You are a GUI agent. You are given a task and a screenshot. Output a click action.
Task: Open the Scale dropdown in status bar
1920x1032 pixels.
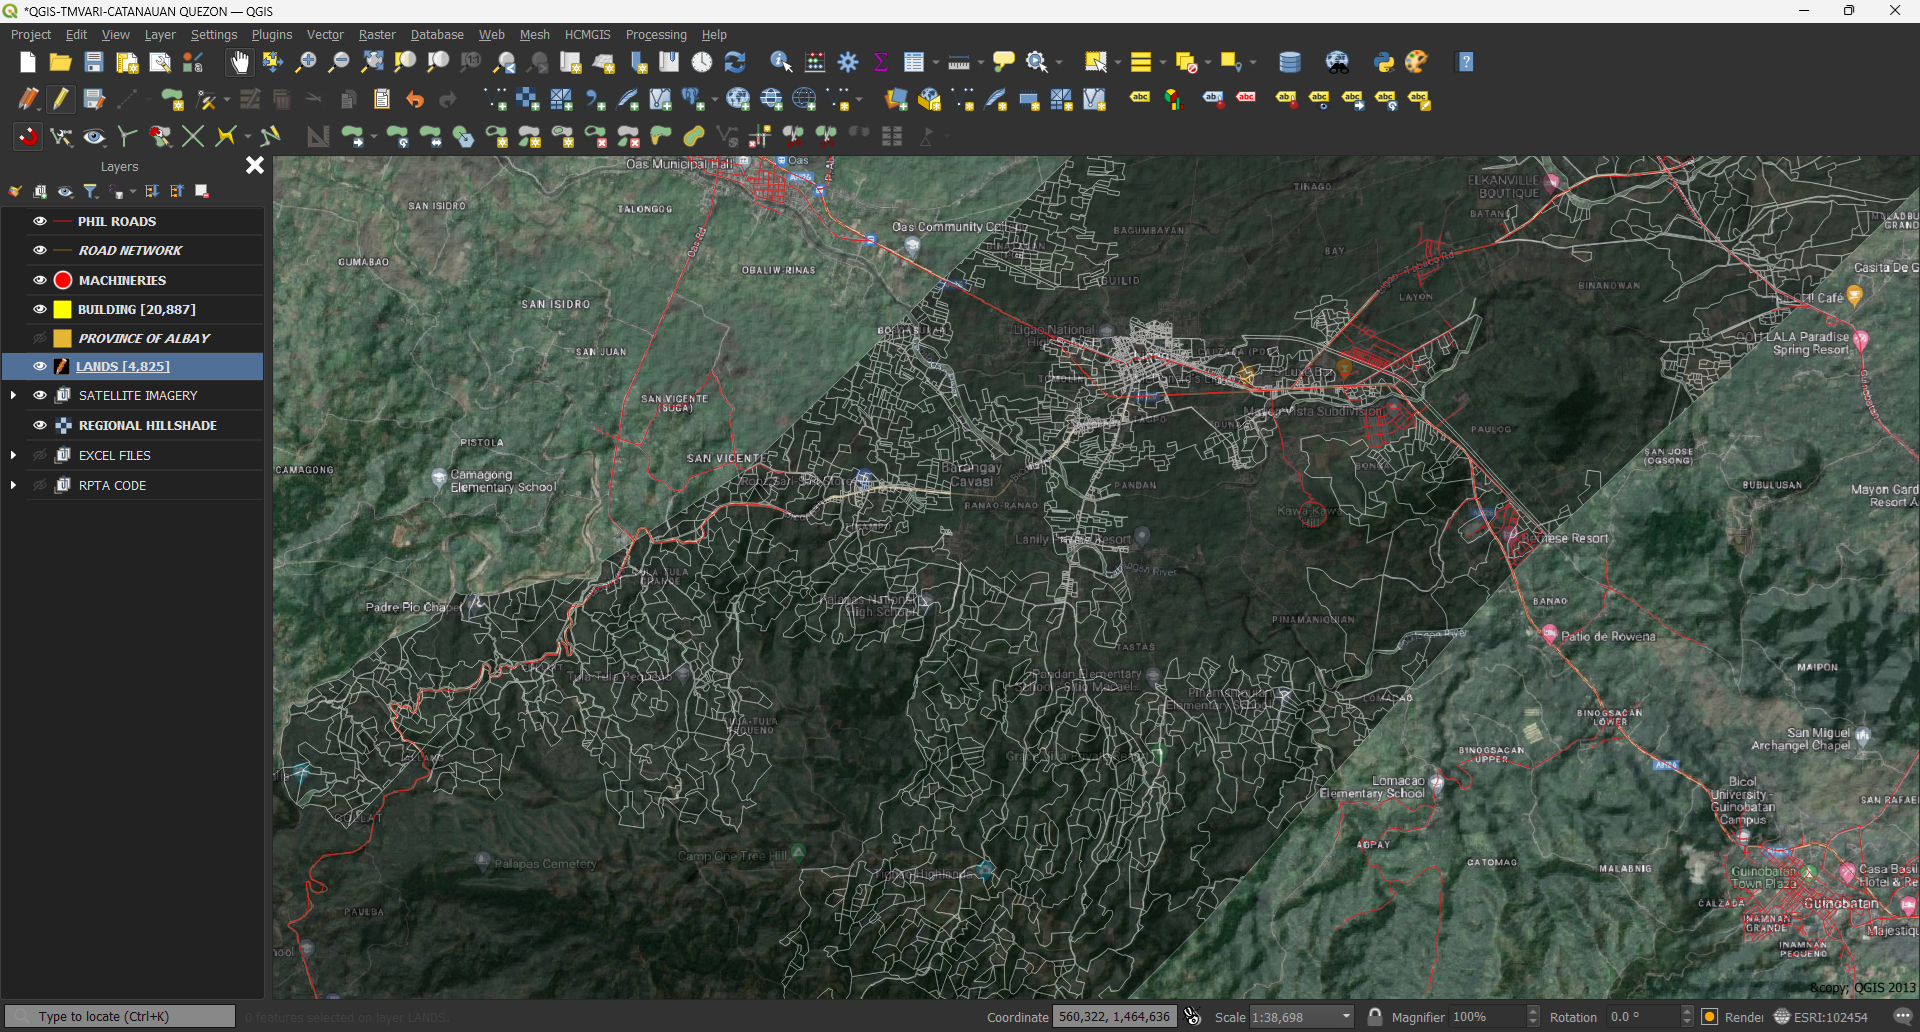[x=1346, y=1017]
